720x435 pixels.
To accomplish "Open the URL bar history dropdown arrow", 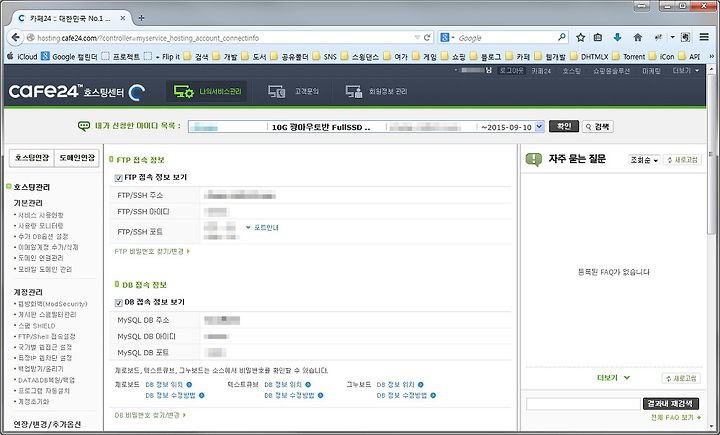I will click(417, 37).
